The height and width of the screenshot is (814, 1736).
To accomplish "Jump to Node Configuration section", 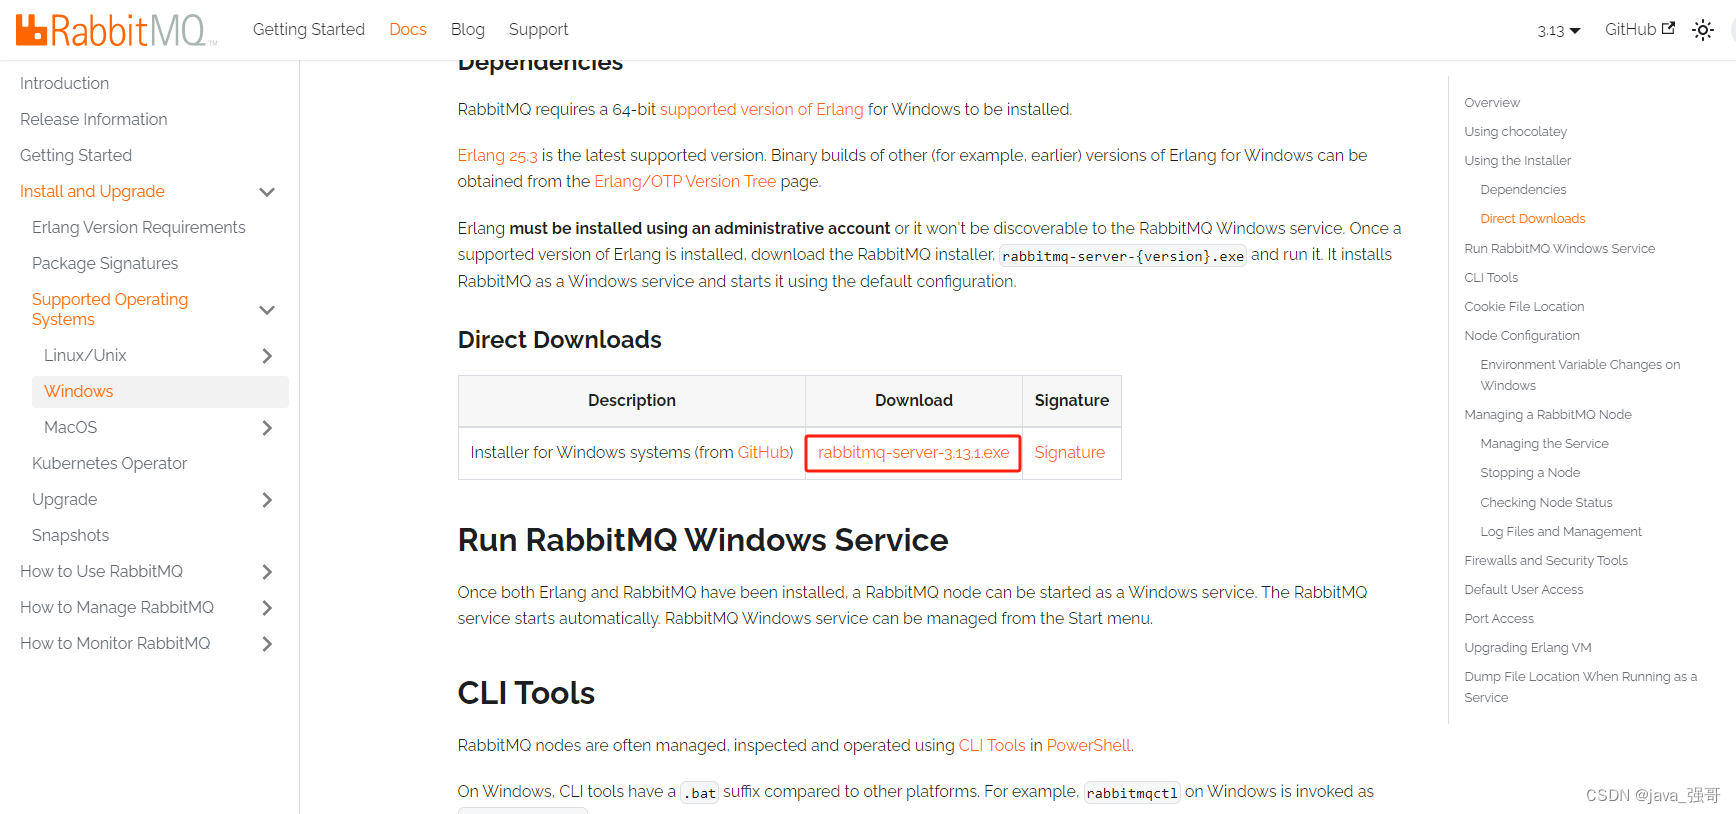I will tap(1522, 335).
